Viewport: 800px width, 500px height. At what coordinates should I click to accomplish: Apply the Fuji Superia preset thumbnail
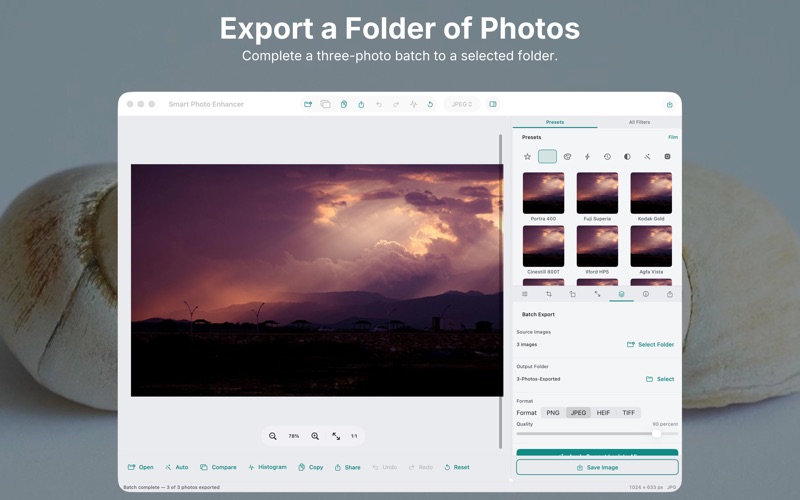click(x=597, y=193)
